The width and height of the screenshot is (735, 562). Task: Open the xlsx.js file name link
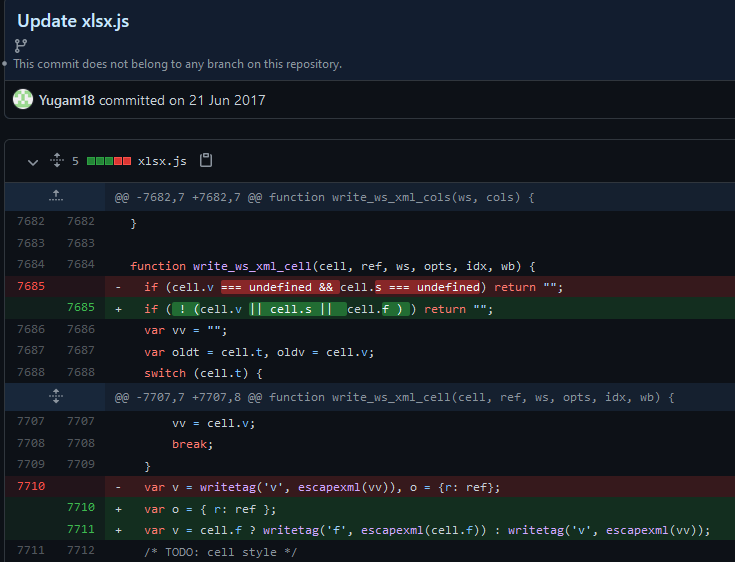click(162, 161)
